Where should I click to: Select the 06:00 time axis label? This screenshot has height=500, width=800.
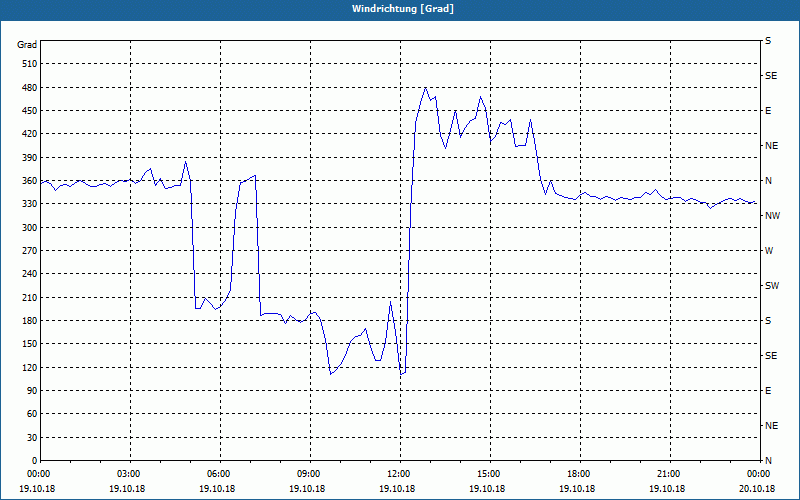pyautogui.click(x=220, y=474)
